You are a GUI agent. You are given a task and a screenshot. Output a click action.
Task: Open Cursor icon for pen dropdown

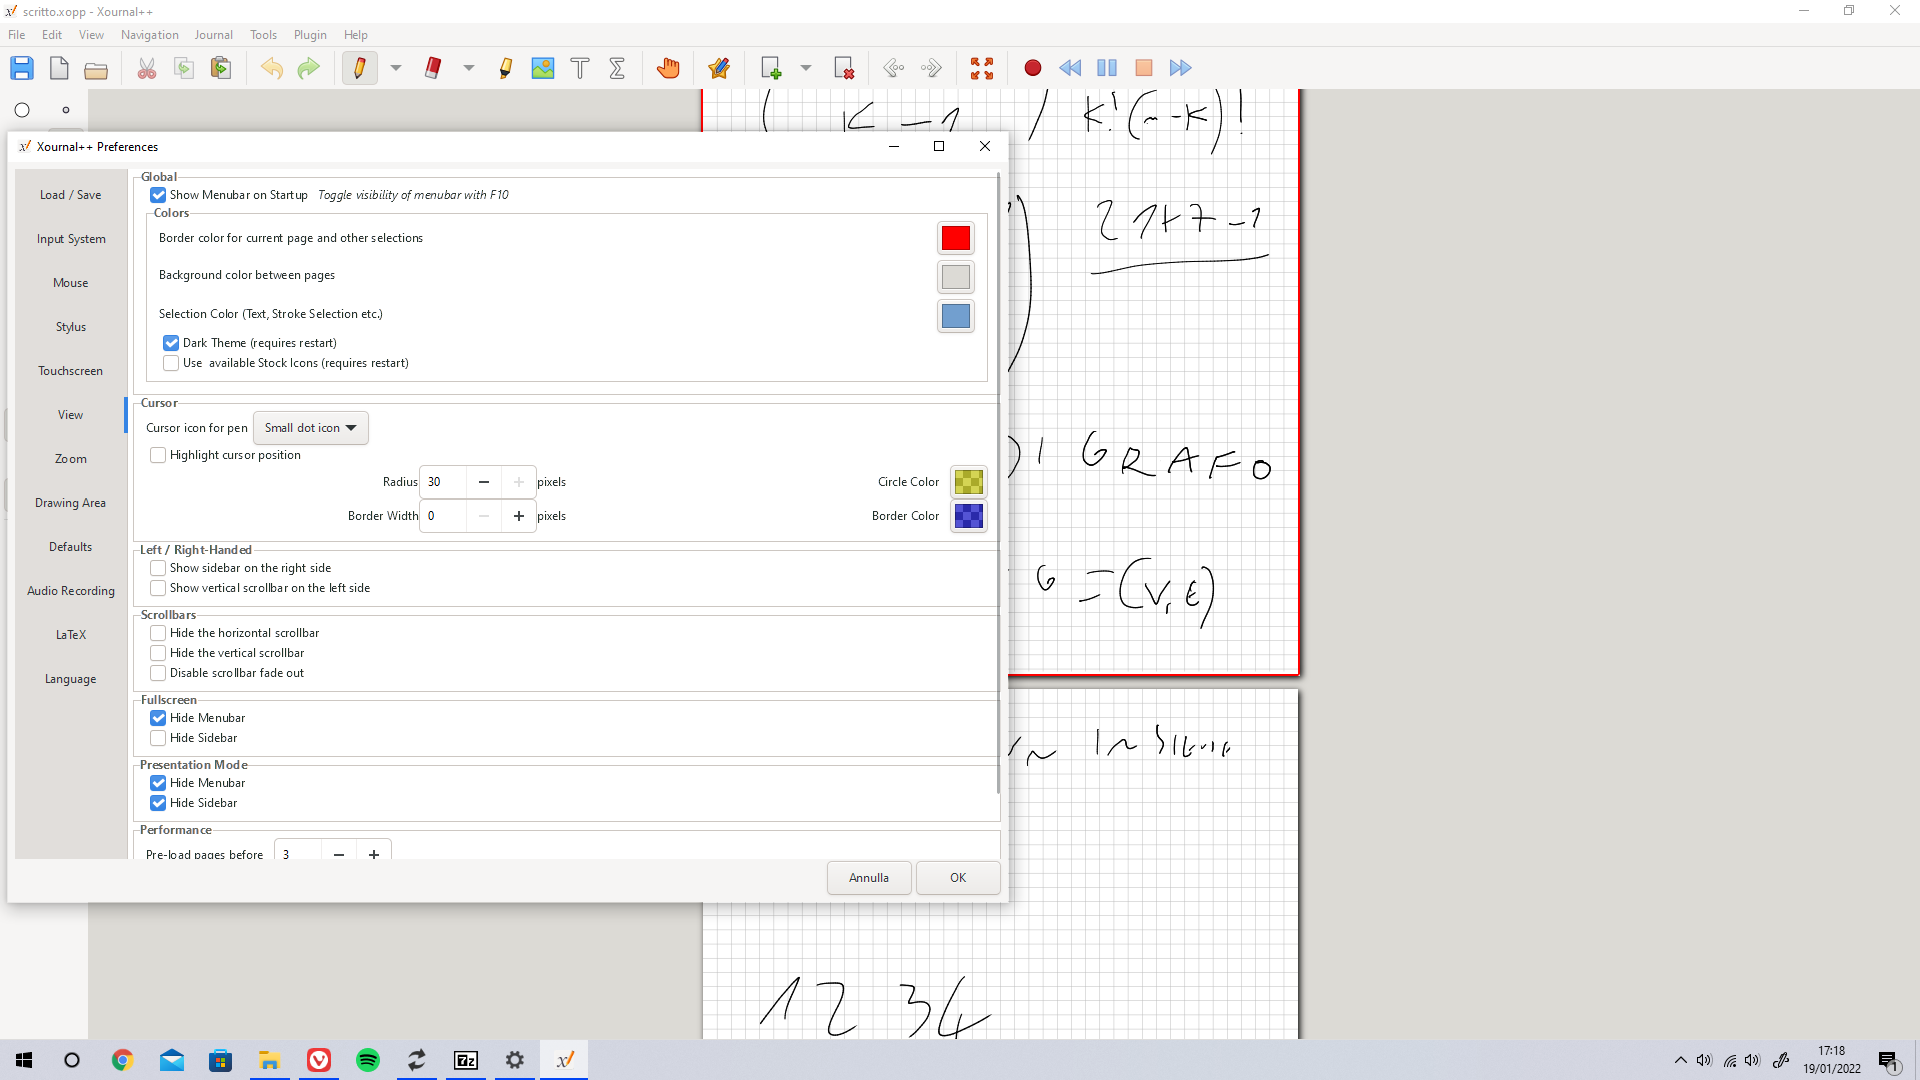coord(310,428)
